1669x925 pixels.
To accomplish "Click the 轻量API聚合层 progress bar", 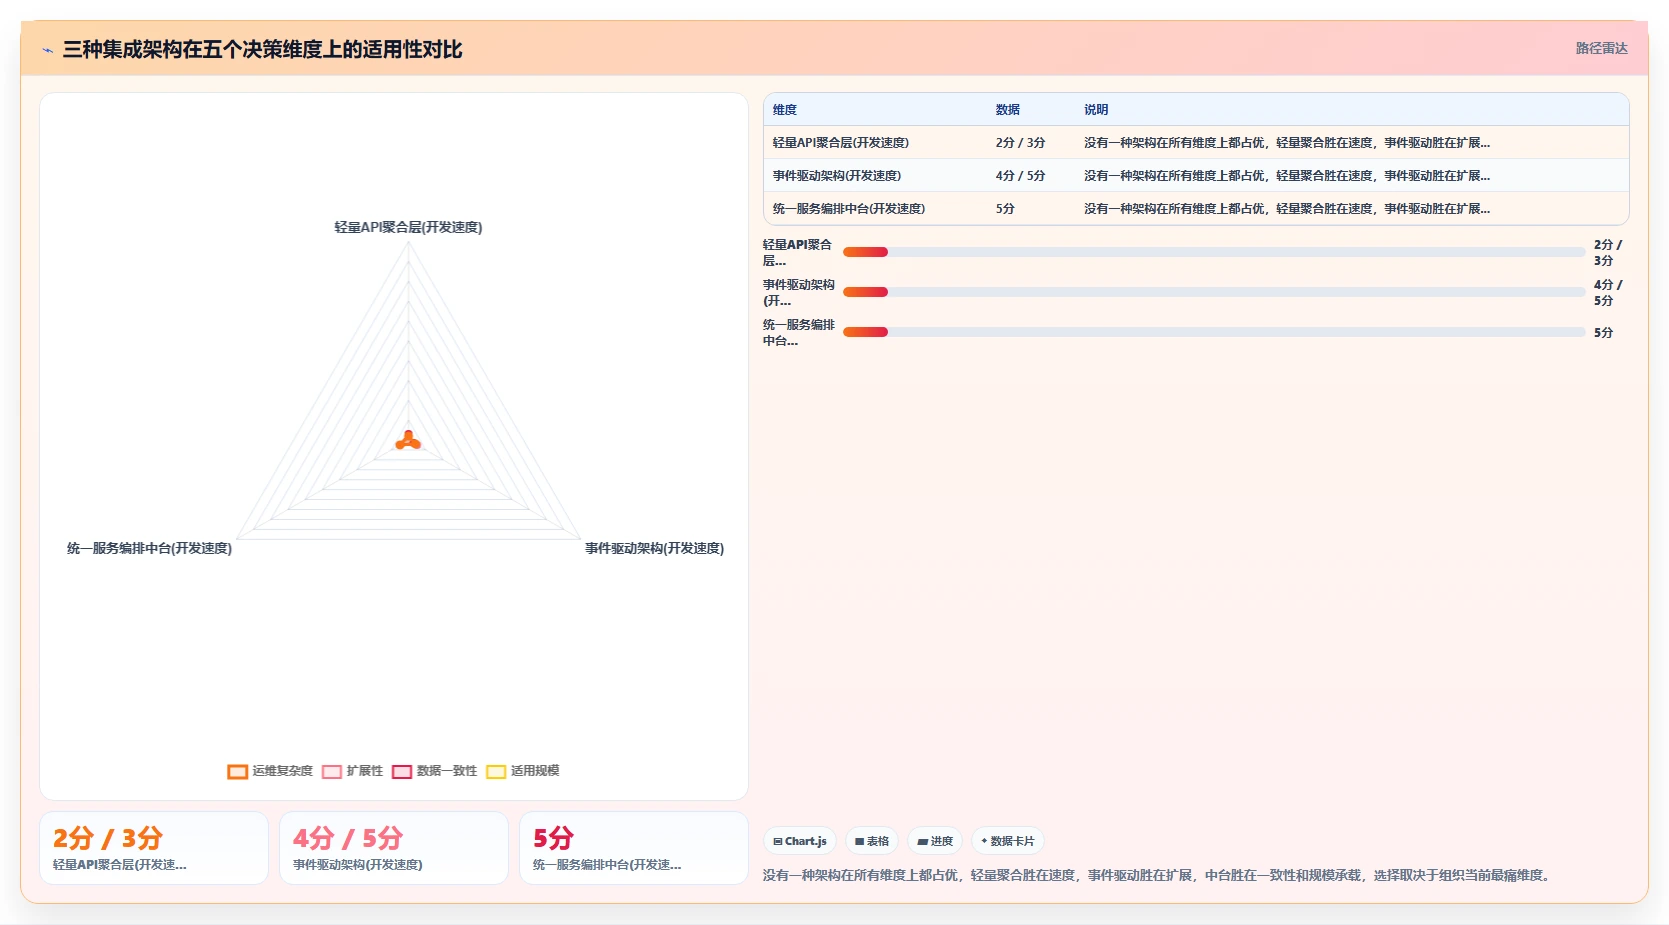I will point(1214,252).
